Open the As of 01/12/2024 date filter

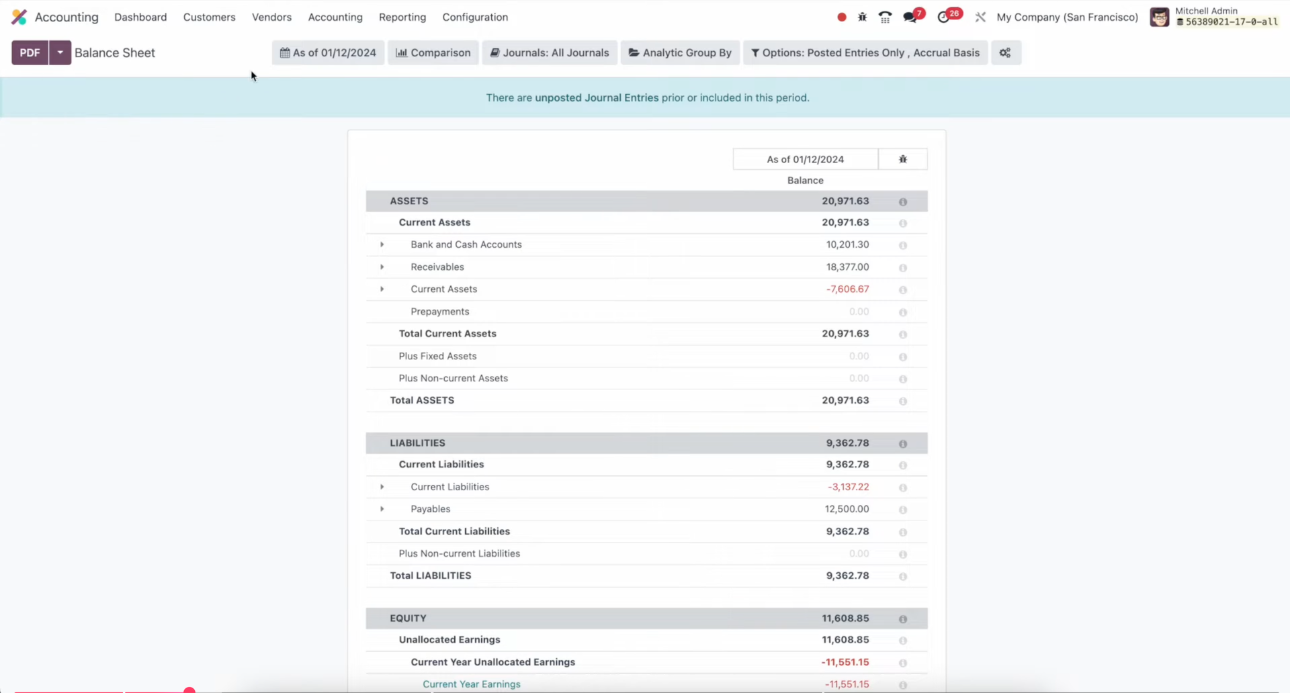[x=328, y=53]
